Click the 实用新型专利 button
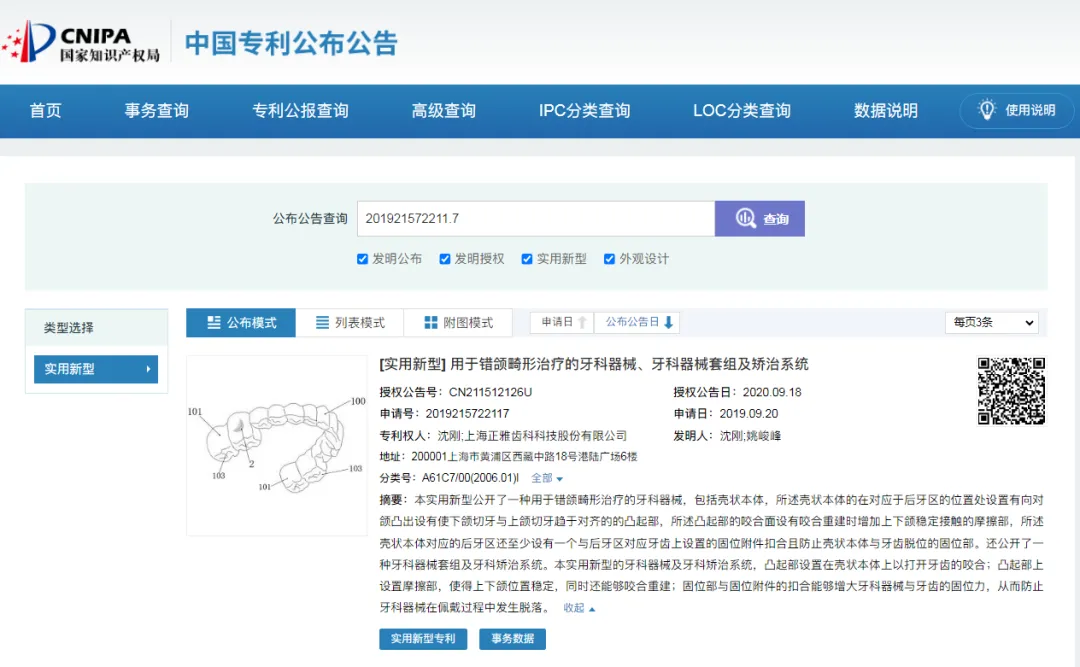 tap(423, 639)
